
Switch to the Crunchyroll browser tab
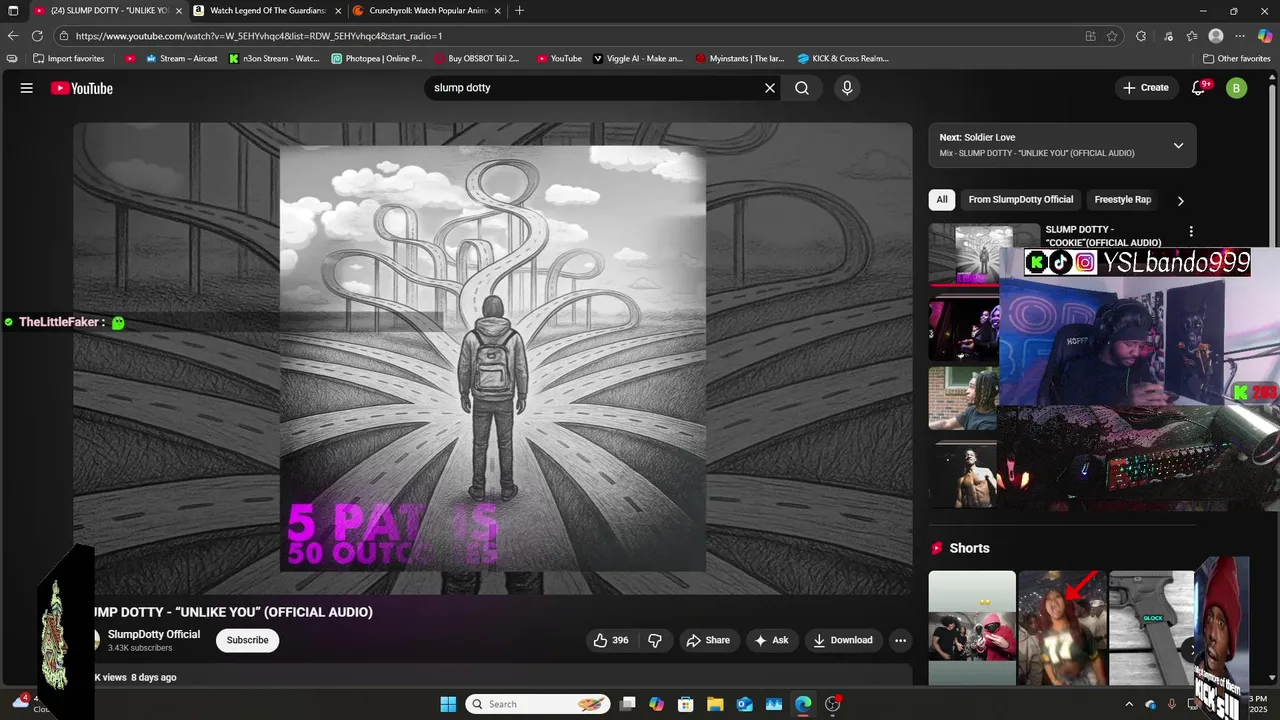[427, 11]
